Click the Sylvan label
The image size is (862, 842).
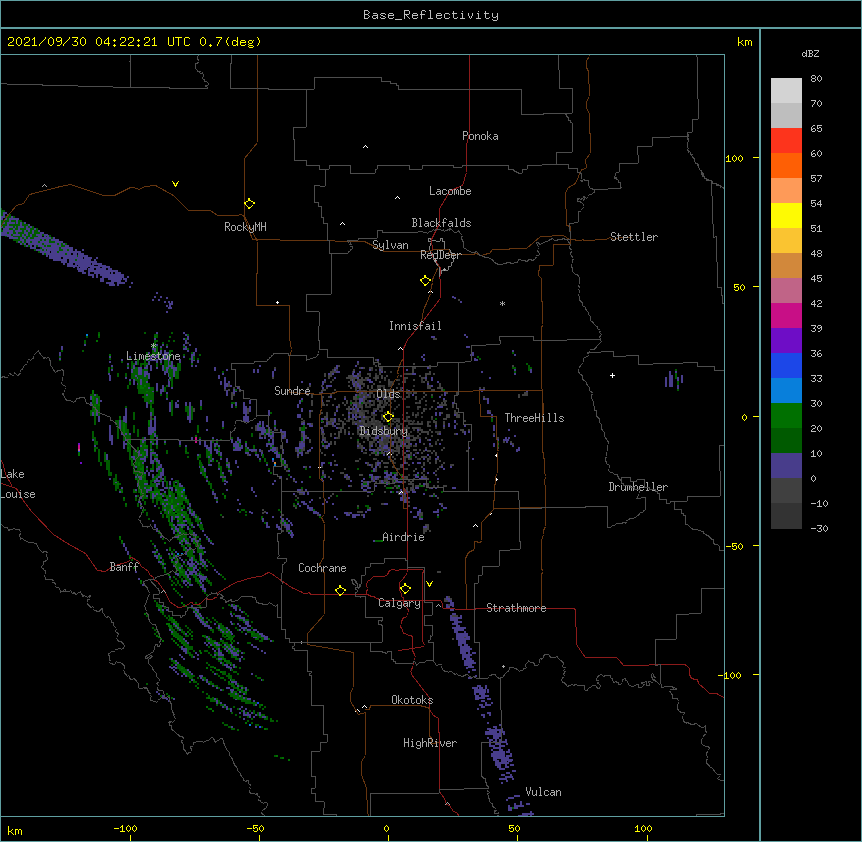[x=390, y=245]
